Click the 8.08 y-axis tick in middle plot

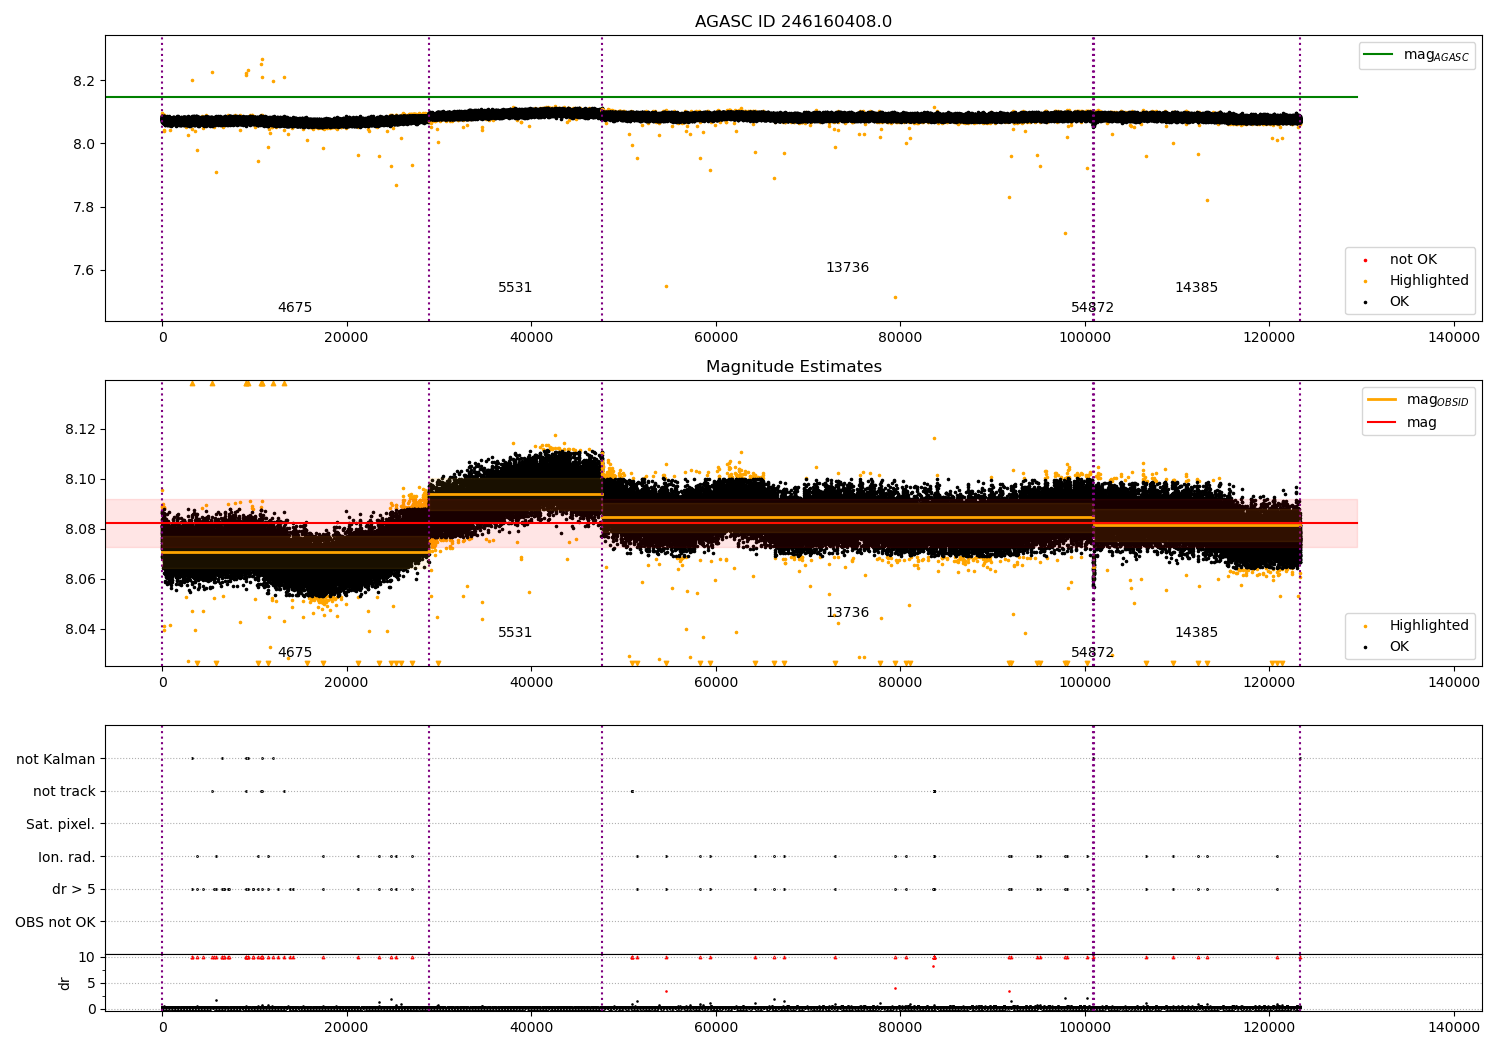pos(80,530)
